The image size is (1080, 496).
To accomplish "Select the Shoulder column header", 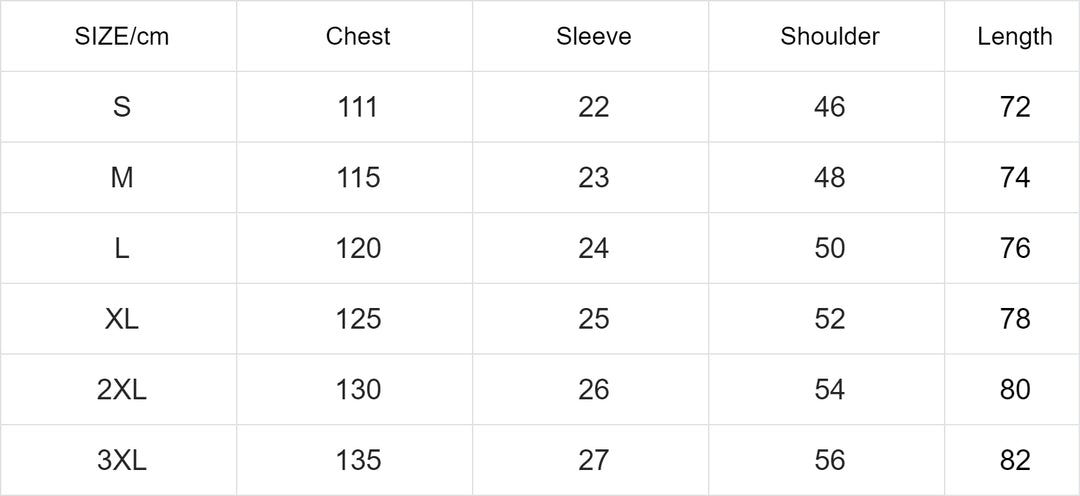I will (x=830, y=37).
